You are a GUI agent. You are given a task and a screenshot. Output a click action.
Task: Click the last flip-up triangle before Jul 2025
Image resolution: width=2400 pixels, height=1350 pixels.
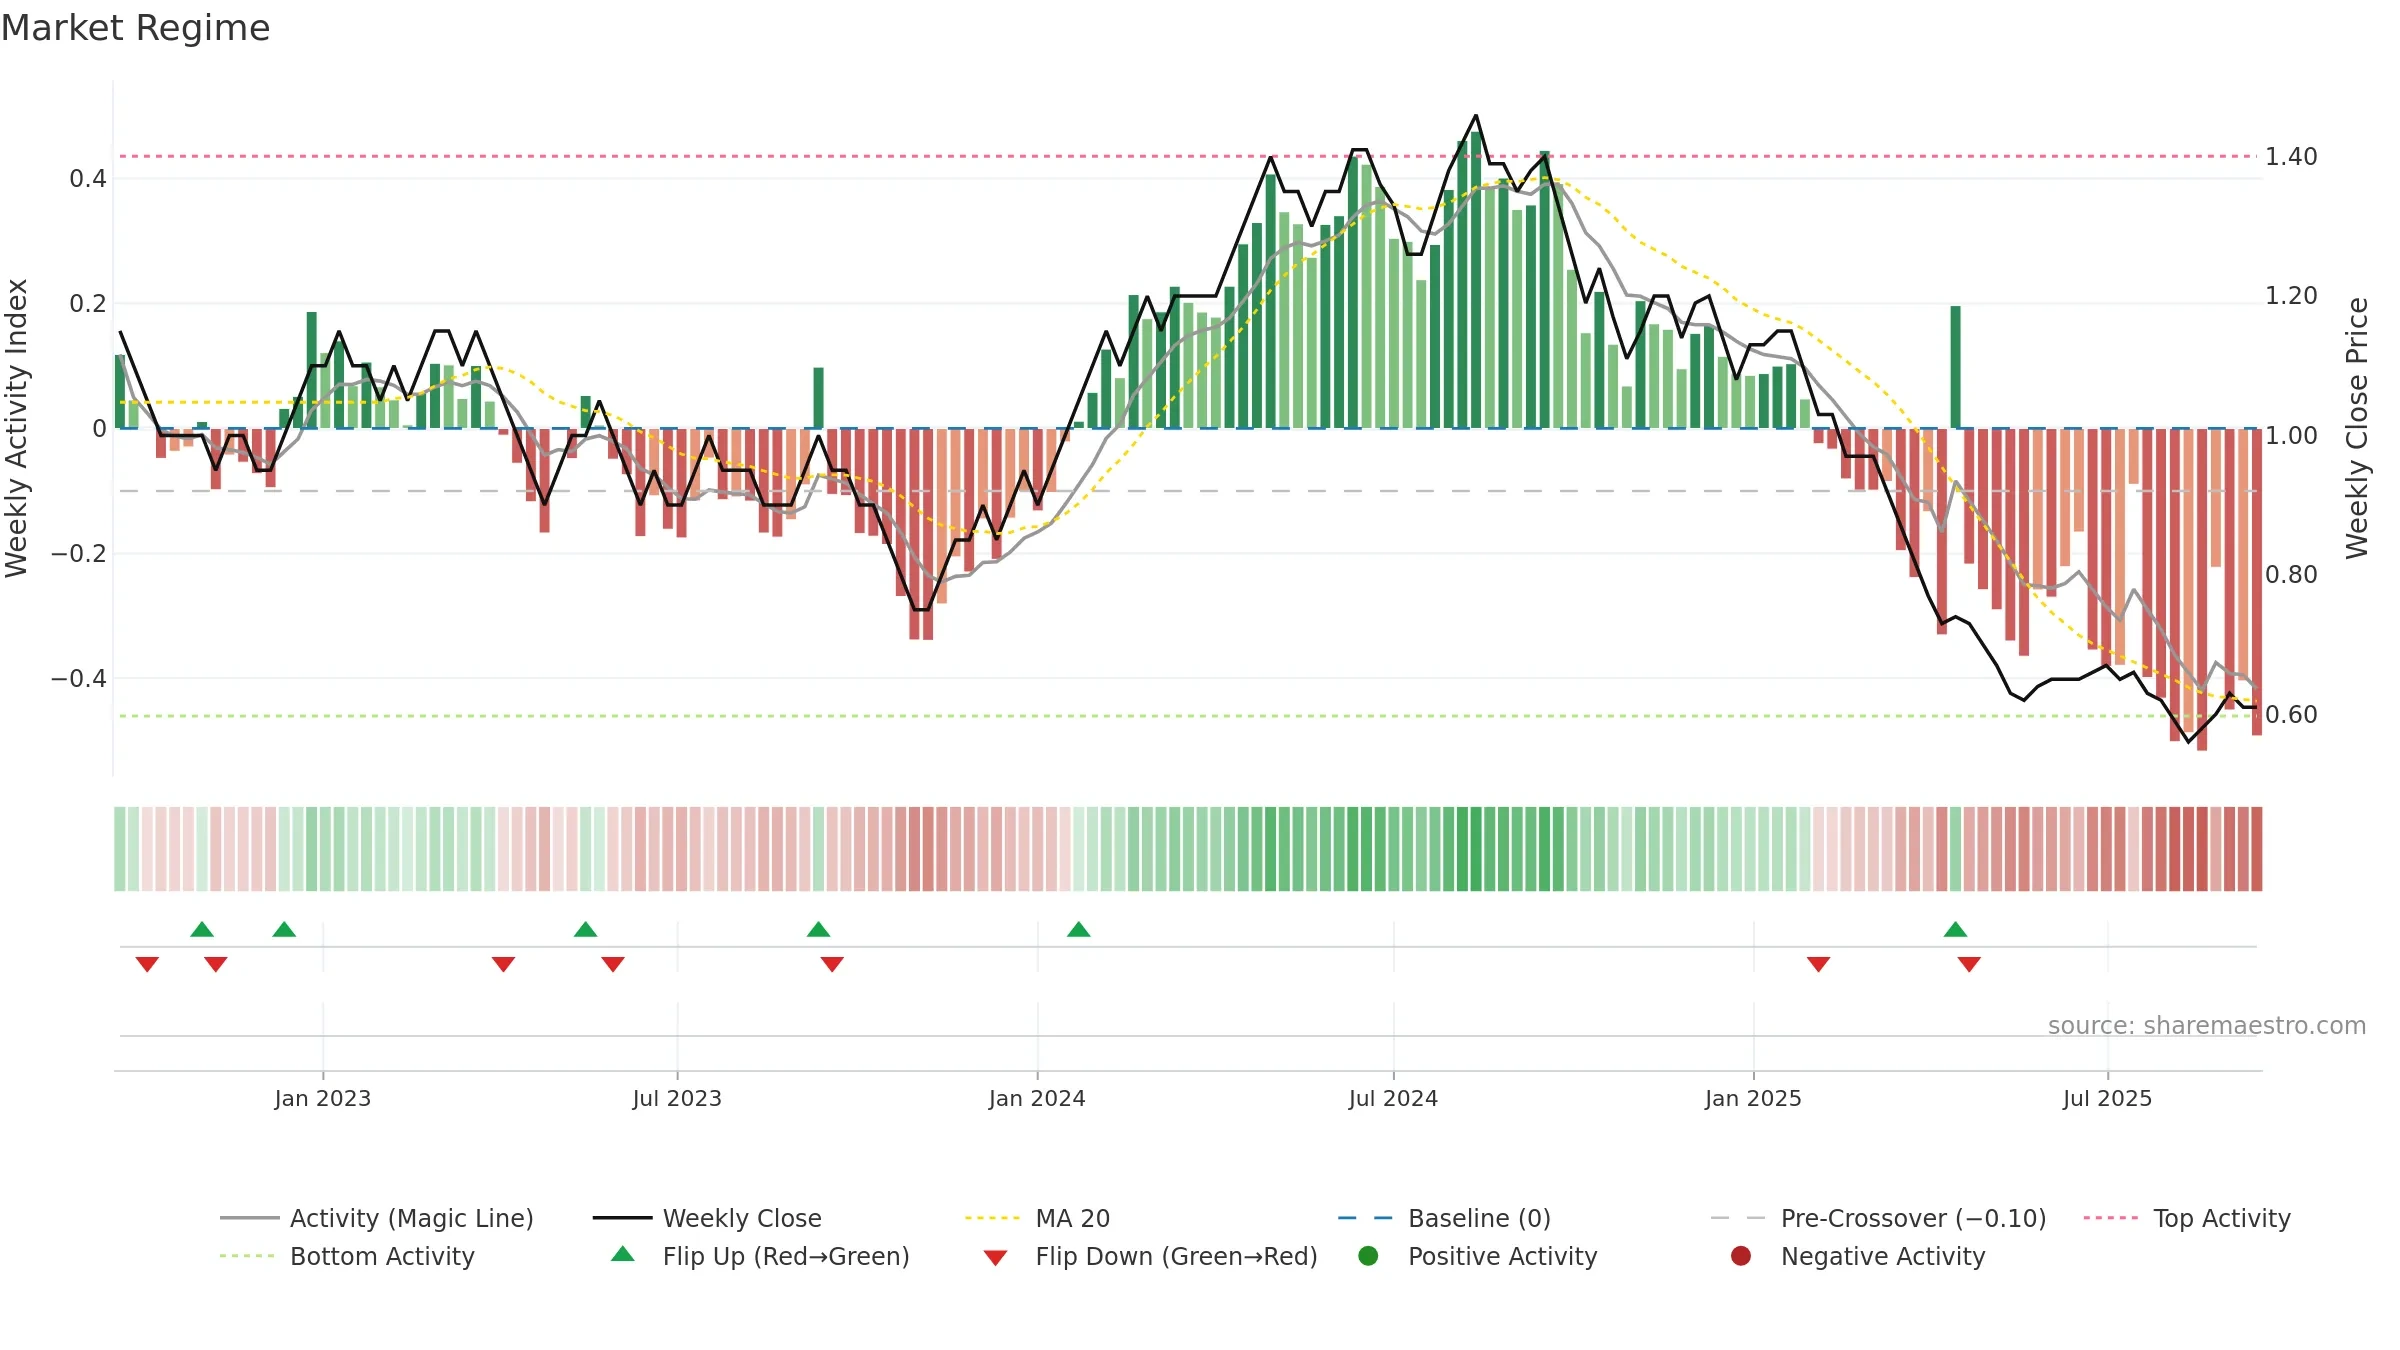pyautogui.click(x=1955, y=929)
